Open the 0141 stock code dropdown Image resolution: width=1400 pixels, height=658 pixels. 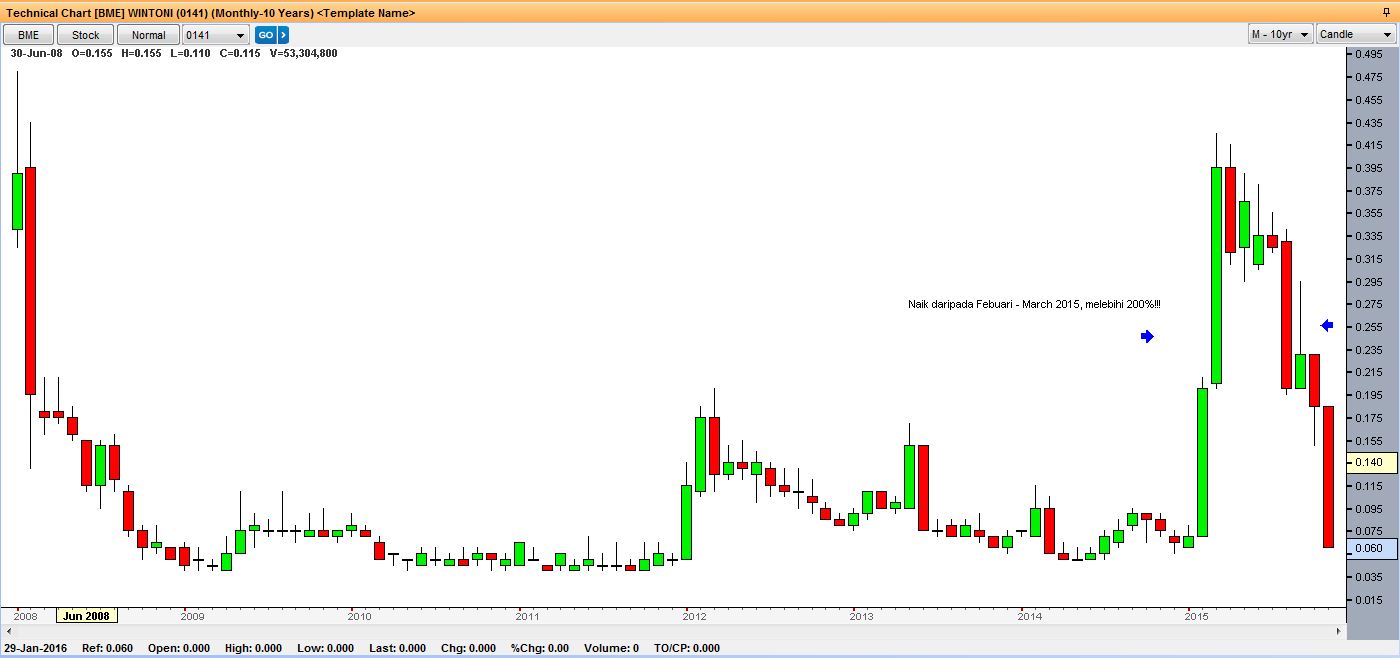tap(215, 35)
